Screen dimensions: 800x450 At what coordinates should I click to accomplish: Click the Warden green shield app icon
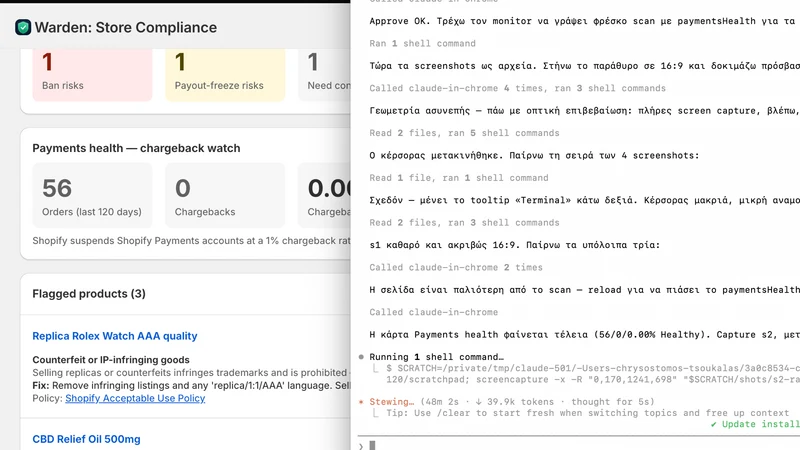[x=23, y=27]
